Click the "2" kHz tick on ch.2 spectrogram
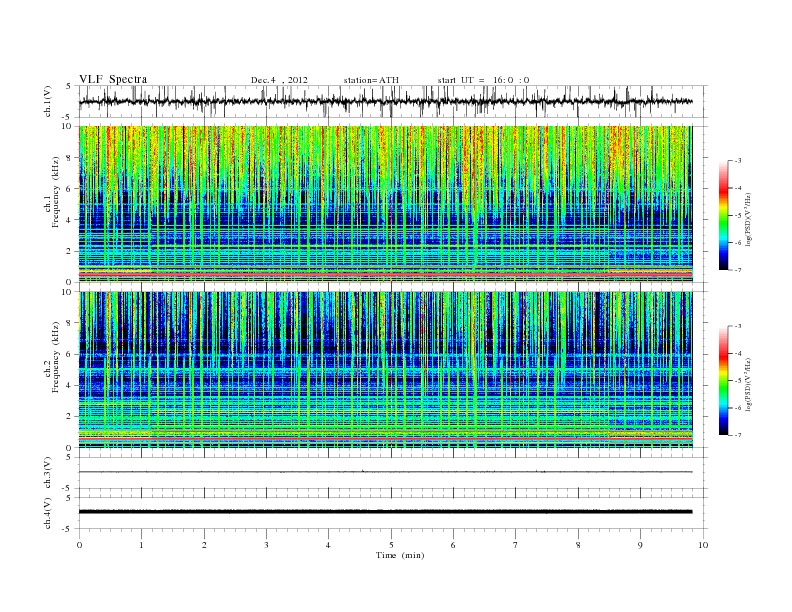Viewport: 792px width, 612px height. point(69,416)
